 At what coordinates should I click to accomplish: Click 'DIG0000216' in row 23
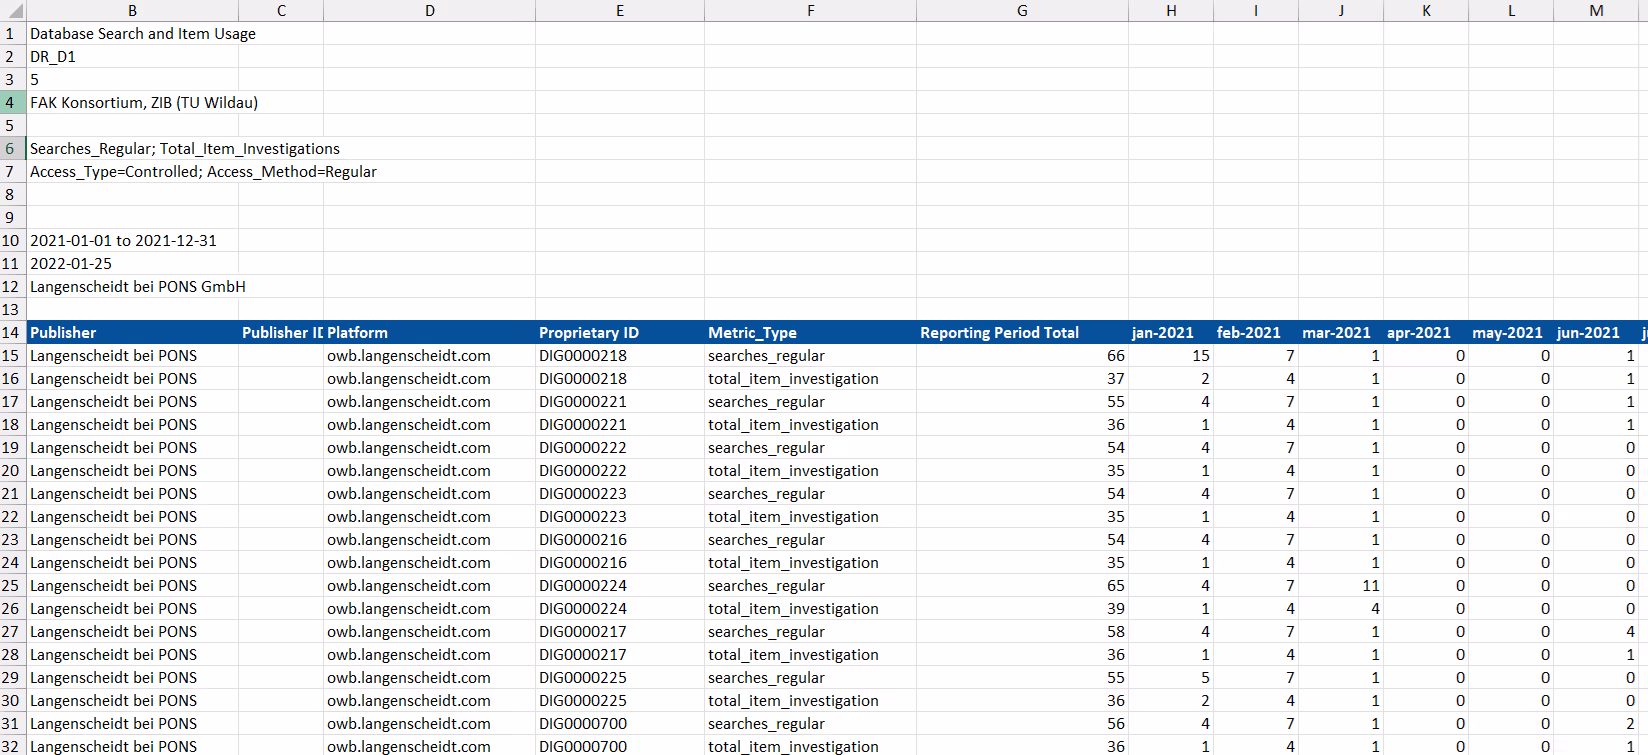pos(620,540)
